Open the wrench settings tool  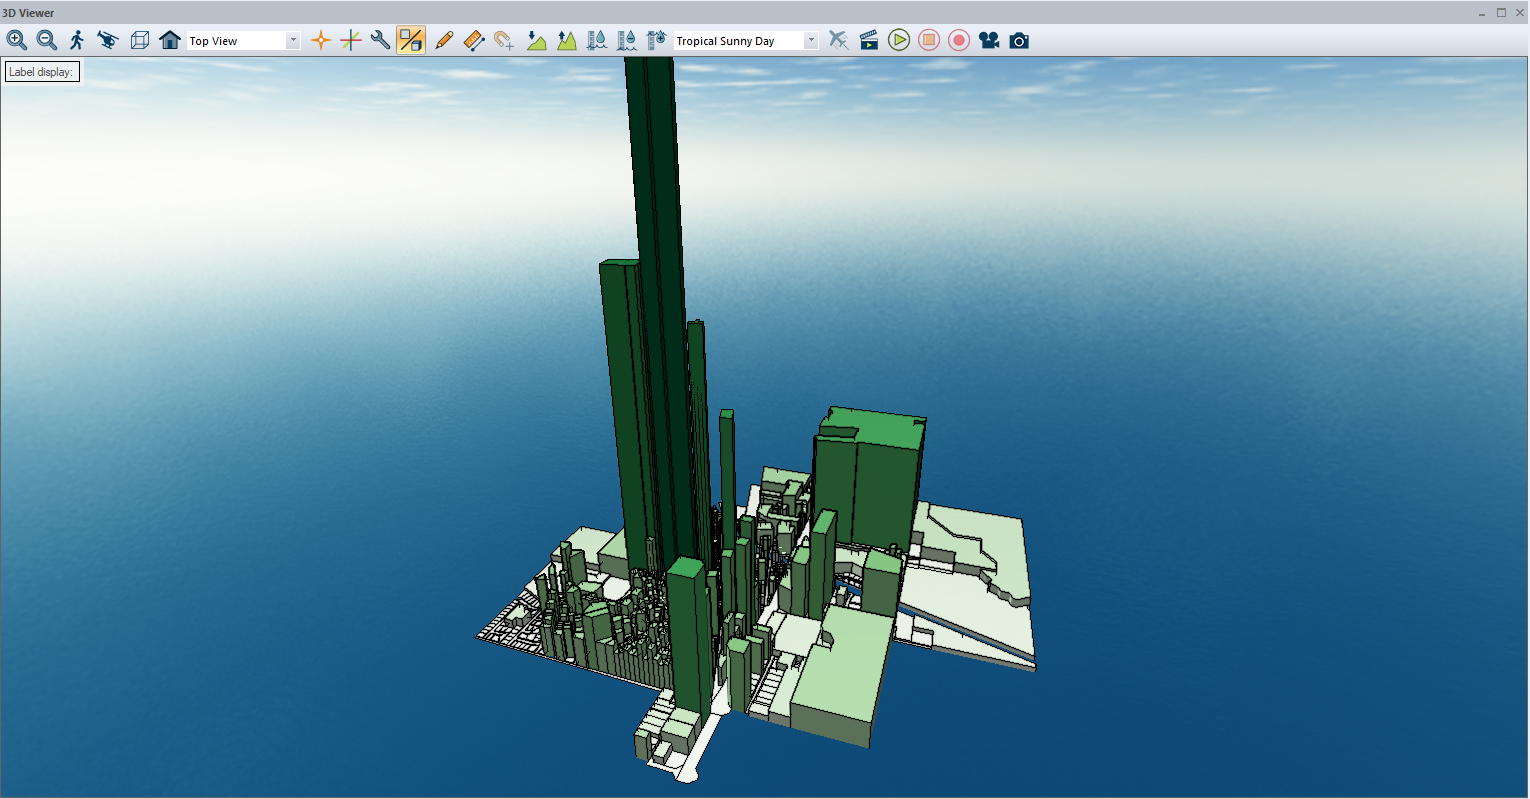pos(380,40)
